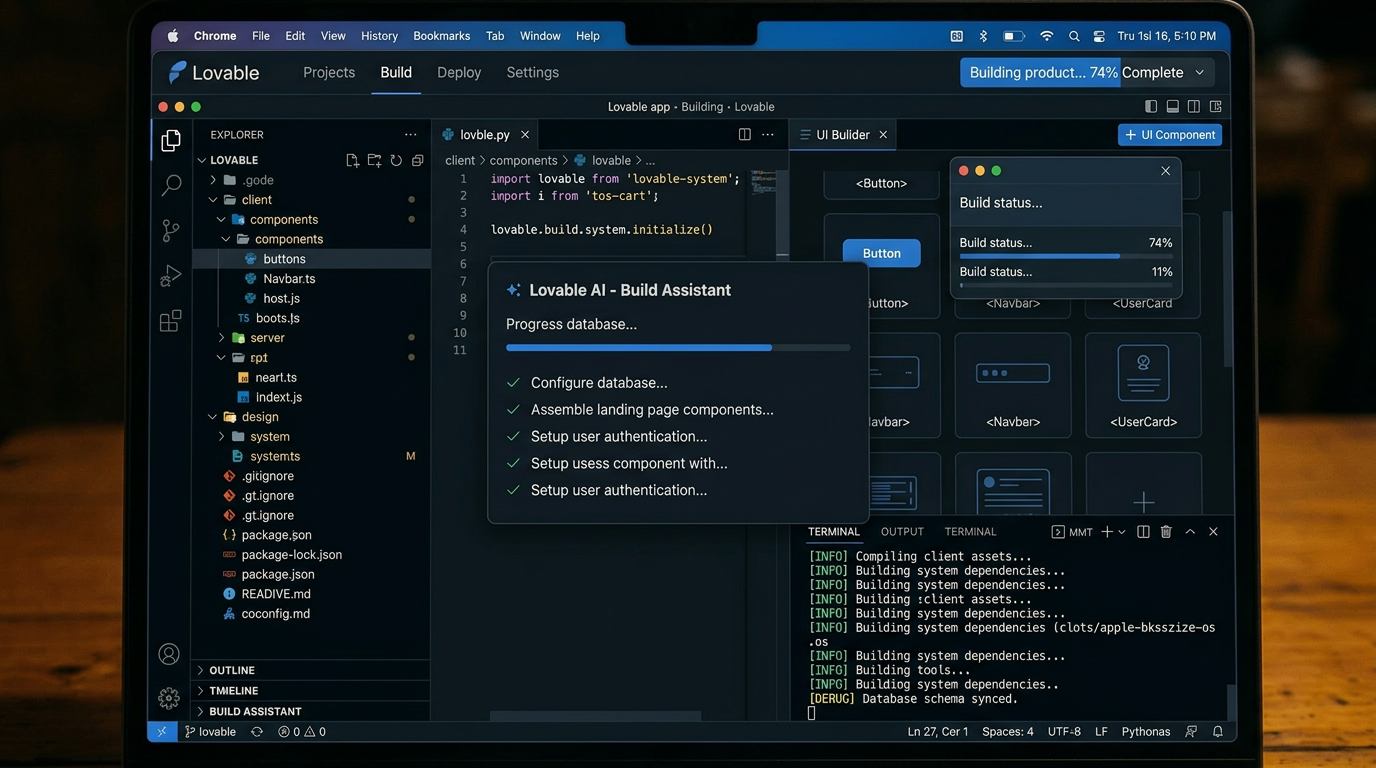The height and width of the screenshot is (768, 1376).
Task: Click the blue UI Component button
Action: [1169, 134]
